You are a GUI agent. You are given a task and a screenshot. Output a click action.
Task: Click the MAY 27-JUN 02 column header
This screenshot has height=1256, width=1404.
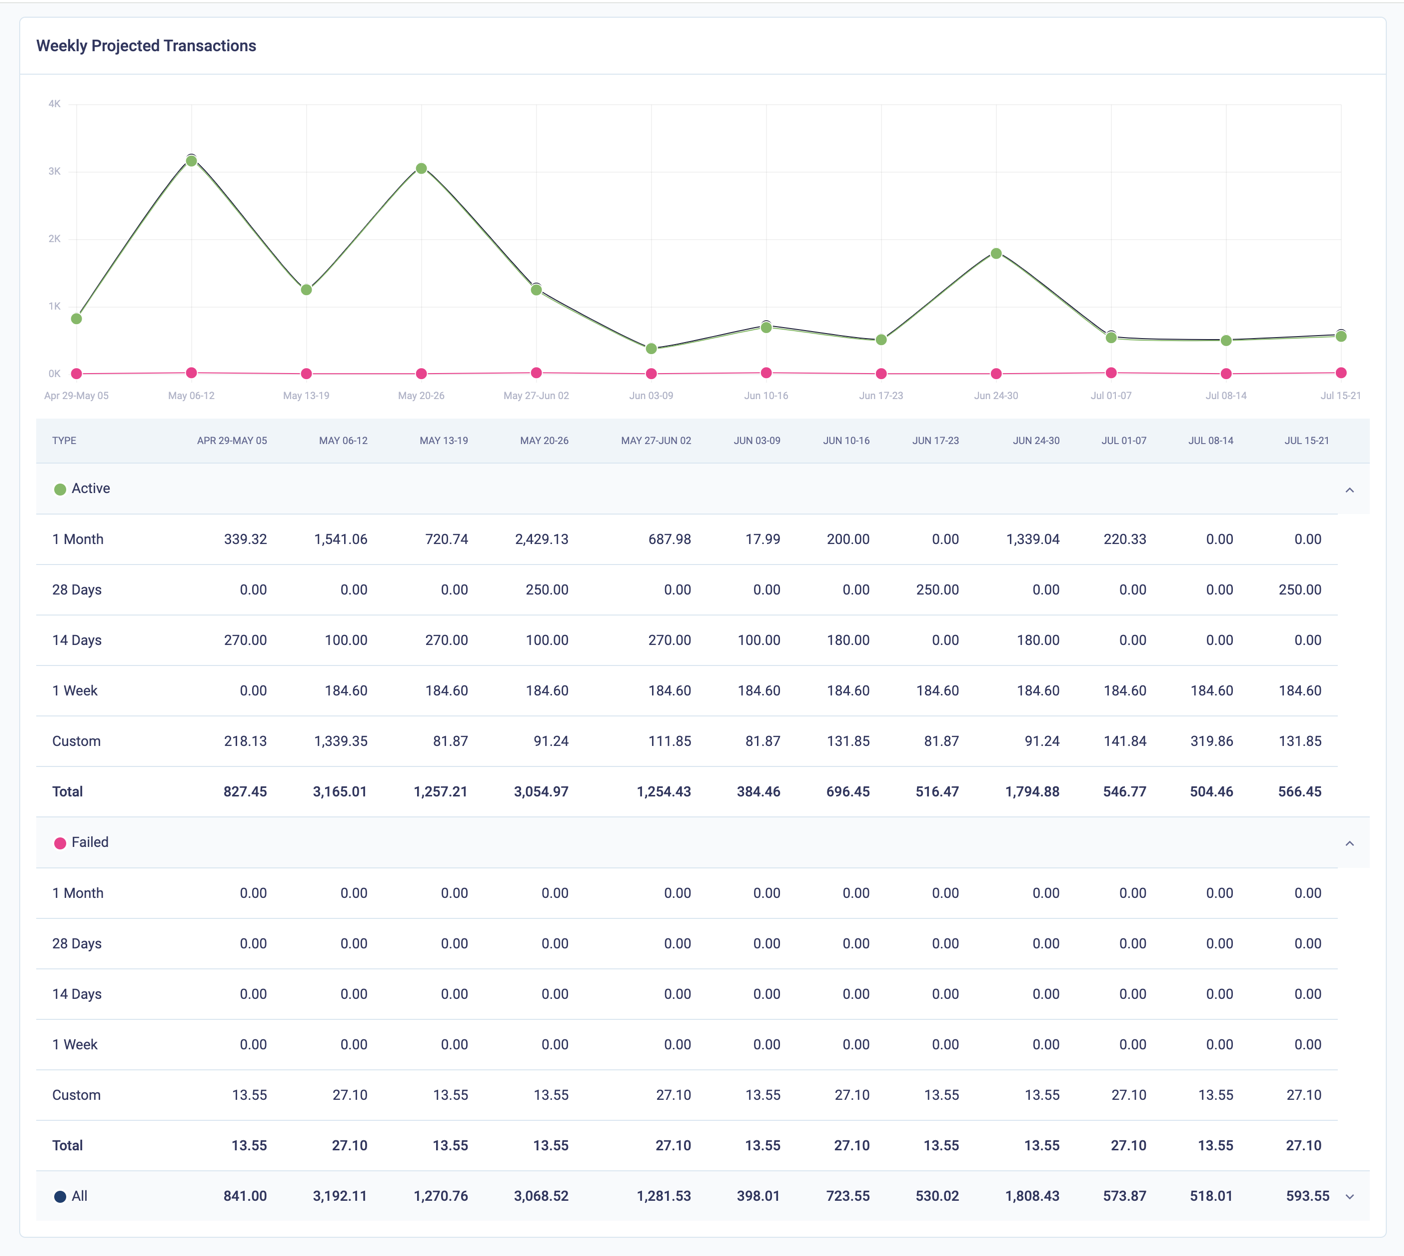coord(656,441)
